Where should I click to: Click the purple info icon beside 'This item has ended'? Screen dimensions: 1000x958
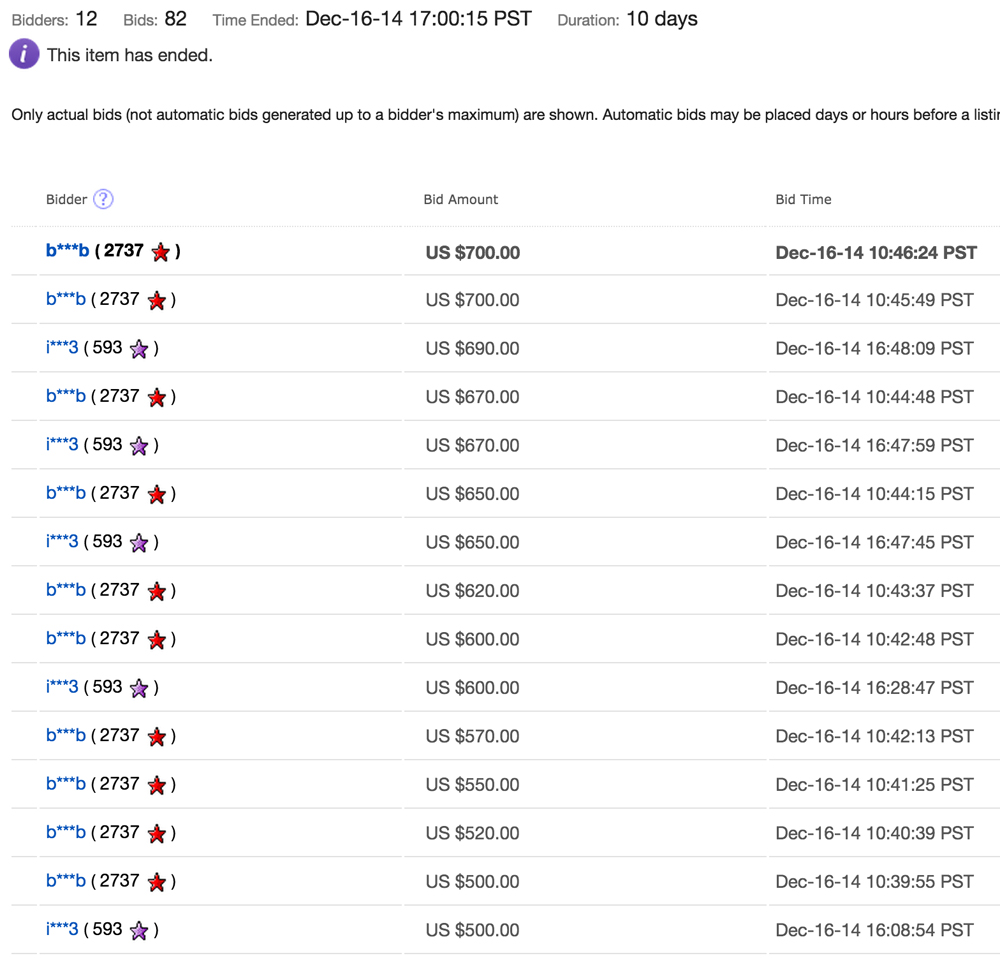24,54
